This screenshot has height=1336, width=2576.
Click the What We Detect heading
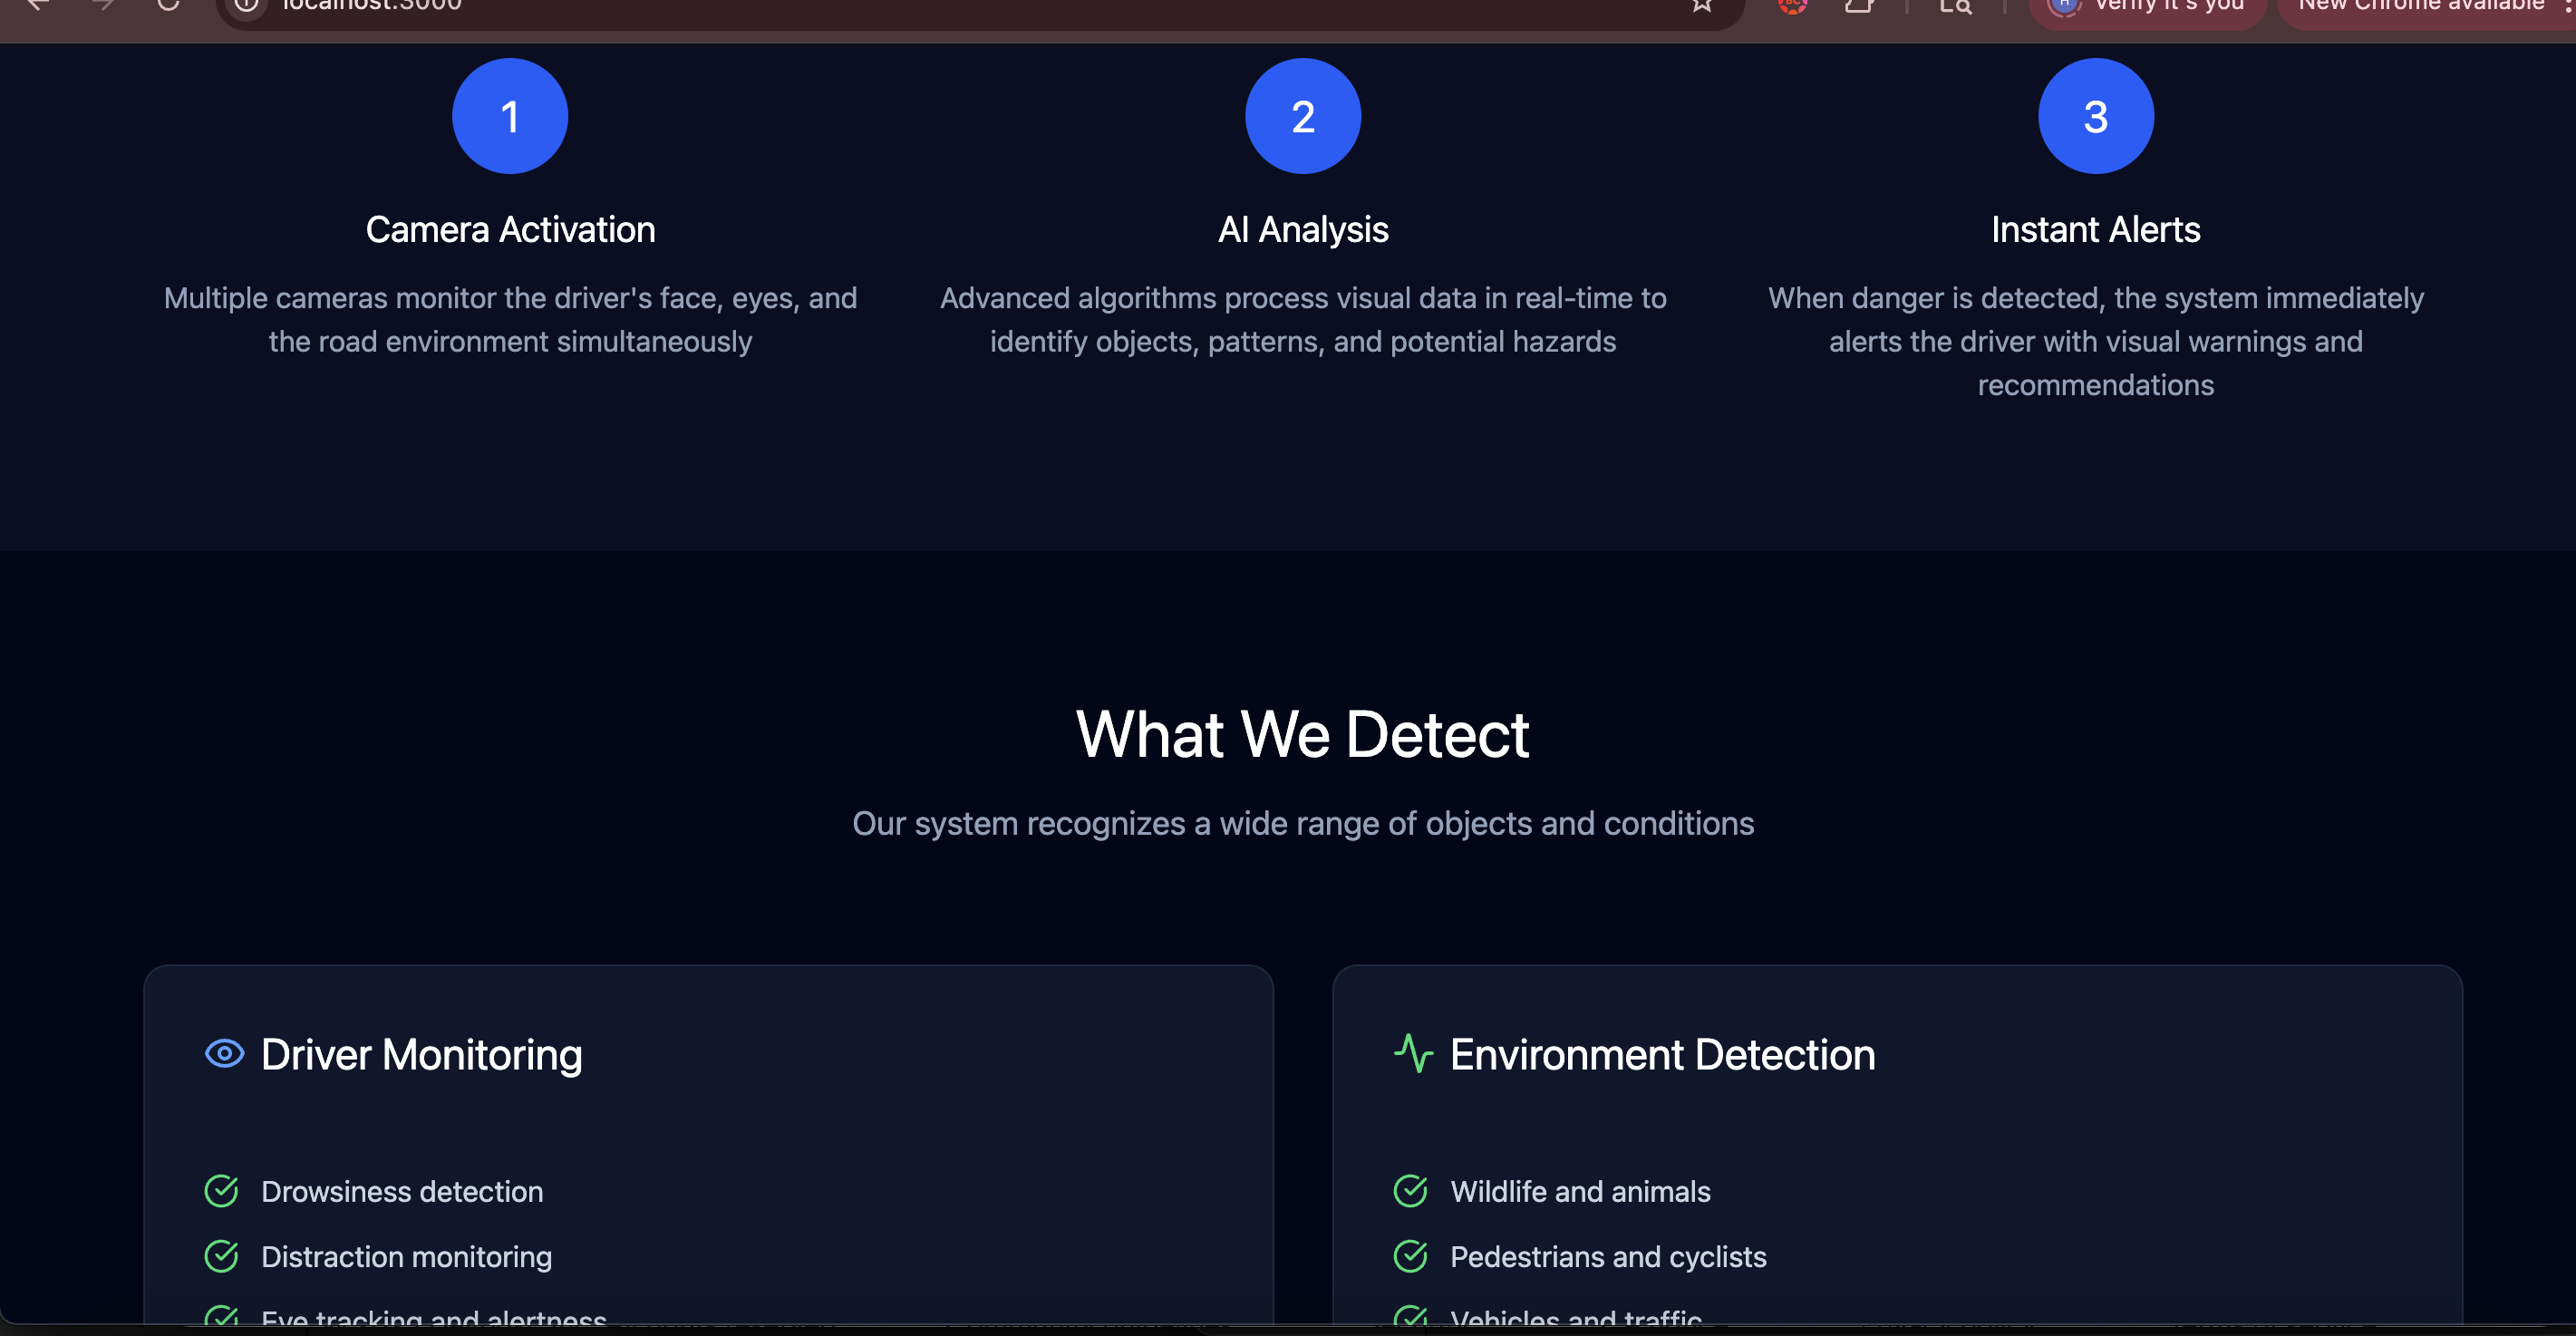tap(1302, 735)
